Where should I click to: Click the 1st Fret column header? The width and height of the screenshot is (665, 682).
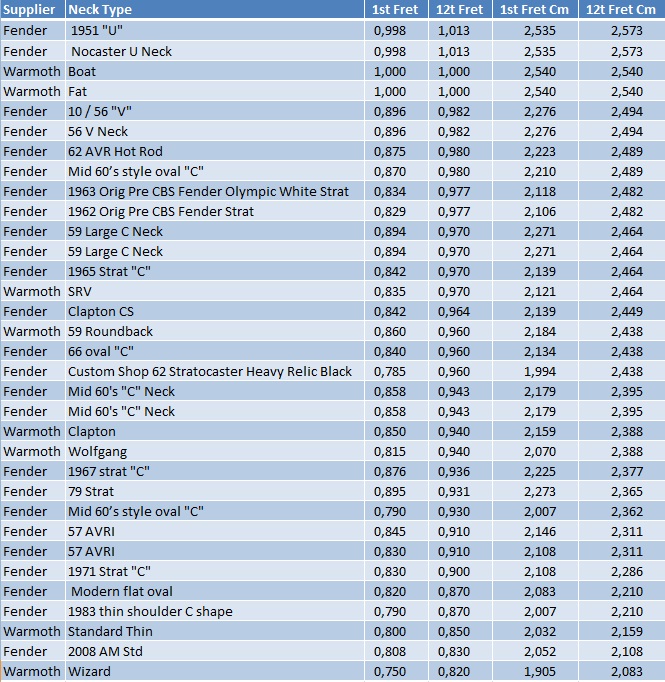click(x=396, y=10)
